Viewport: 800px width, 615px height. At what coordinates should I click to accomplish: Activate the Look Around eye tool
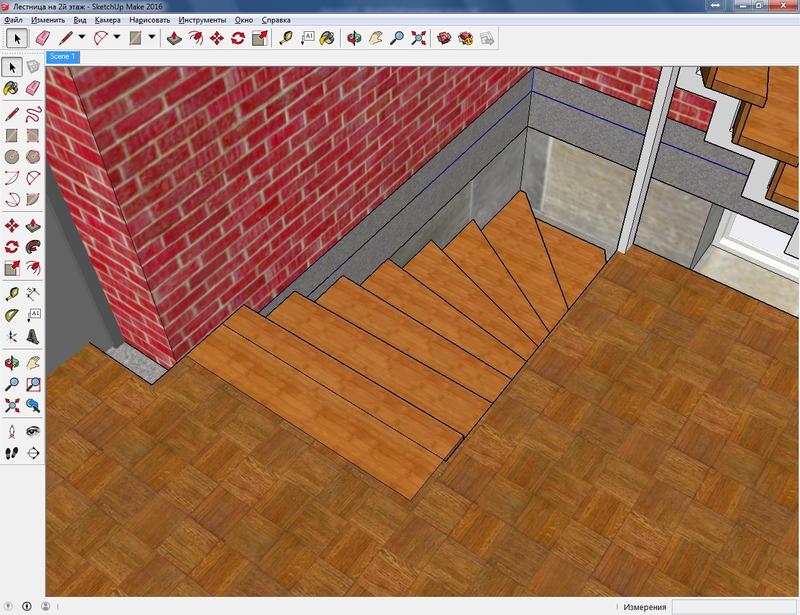33,432
